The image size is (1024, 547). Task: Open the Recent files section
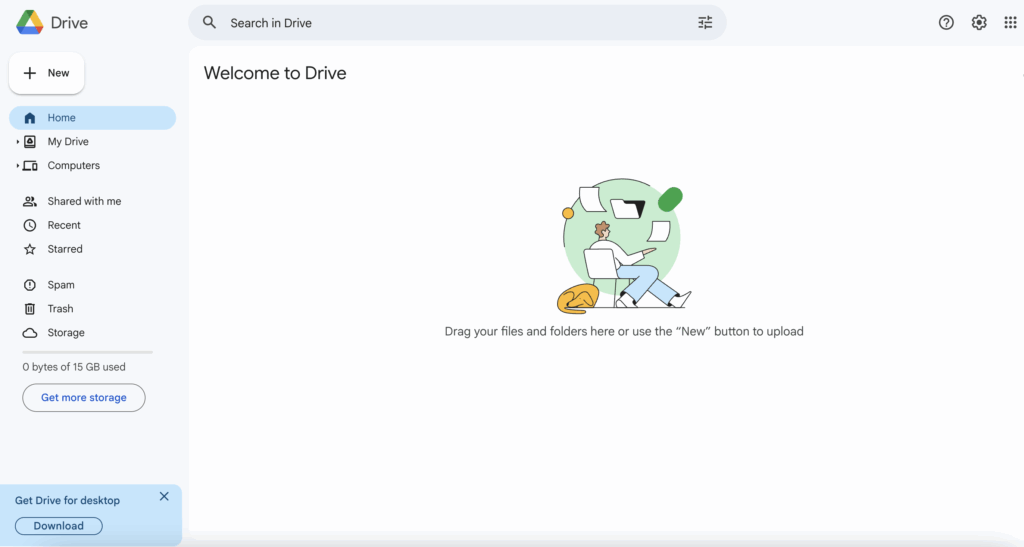(64, 225)
